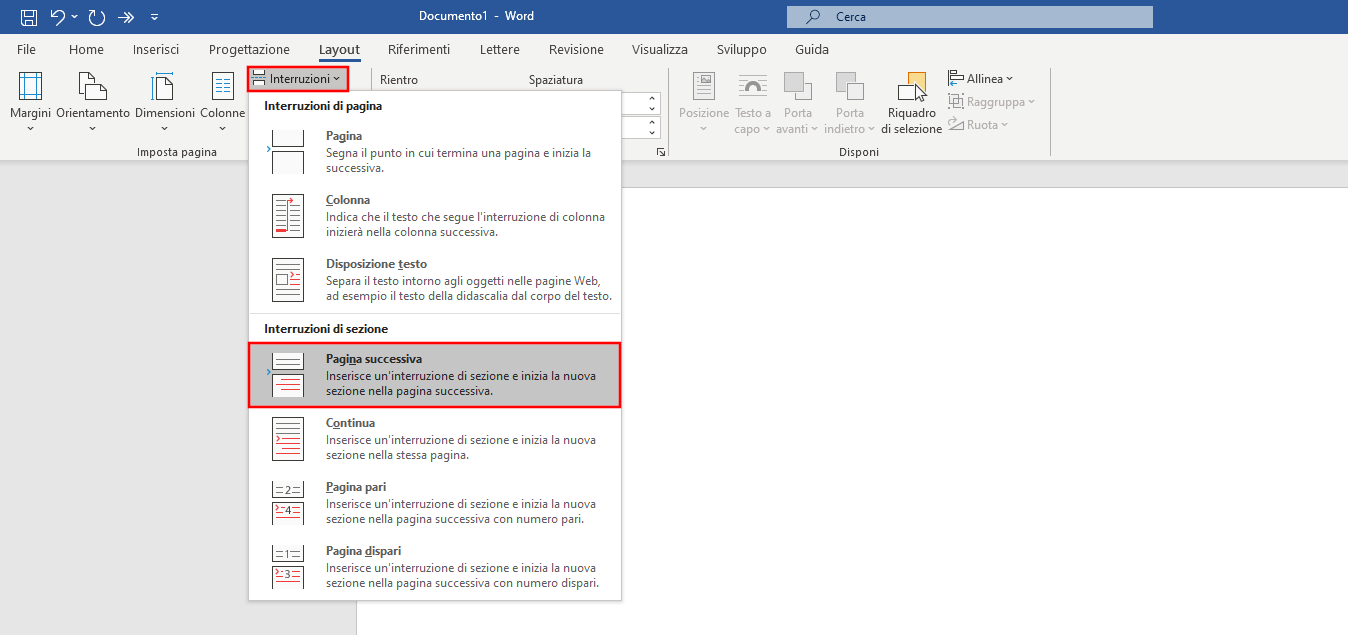The image size is (1348, 635).
Task: Open the Margini page margins tool
Action: 30,102
